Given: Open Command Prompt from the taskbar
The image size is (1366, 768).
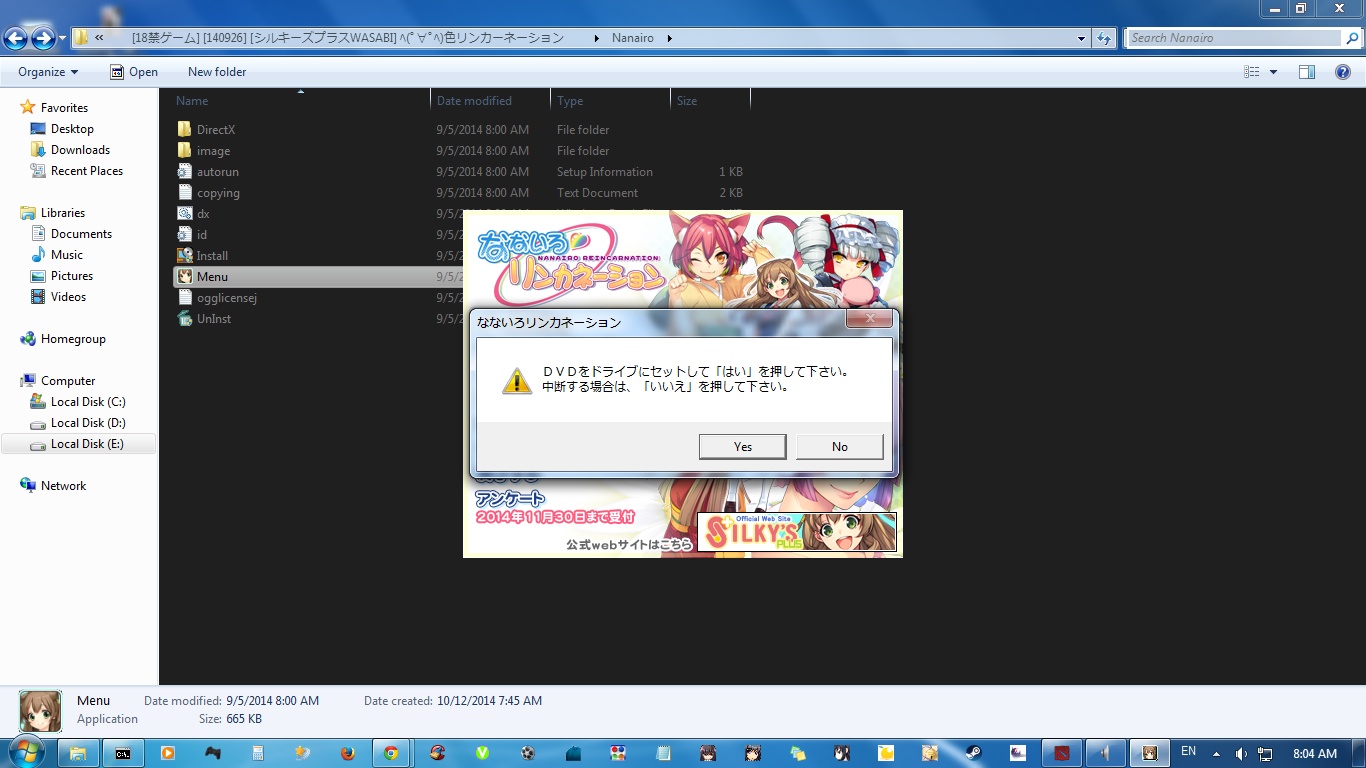Looking at the screenshot, I should coord(122,753).
